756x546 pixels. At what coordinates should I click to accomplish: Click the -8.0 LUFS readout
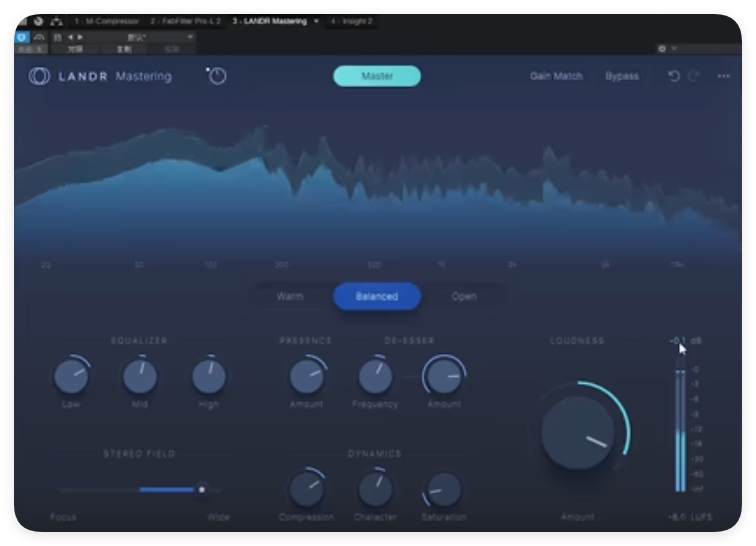[x=690, y=517]
